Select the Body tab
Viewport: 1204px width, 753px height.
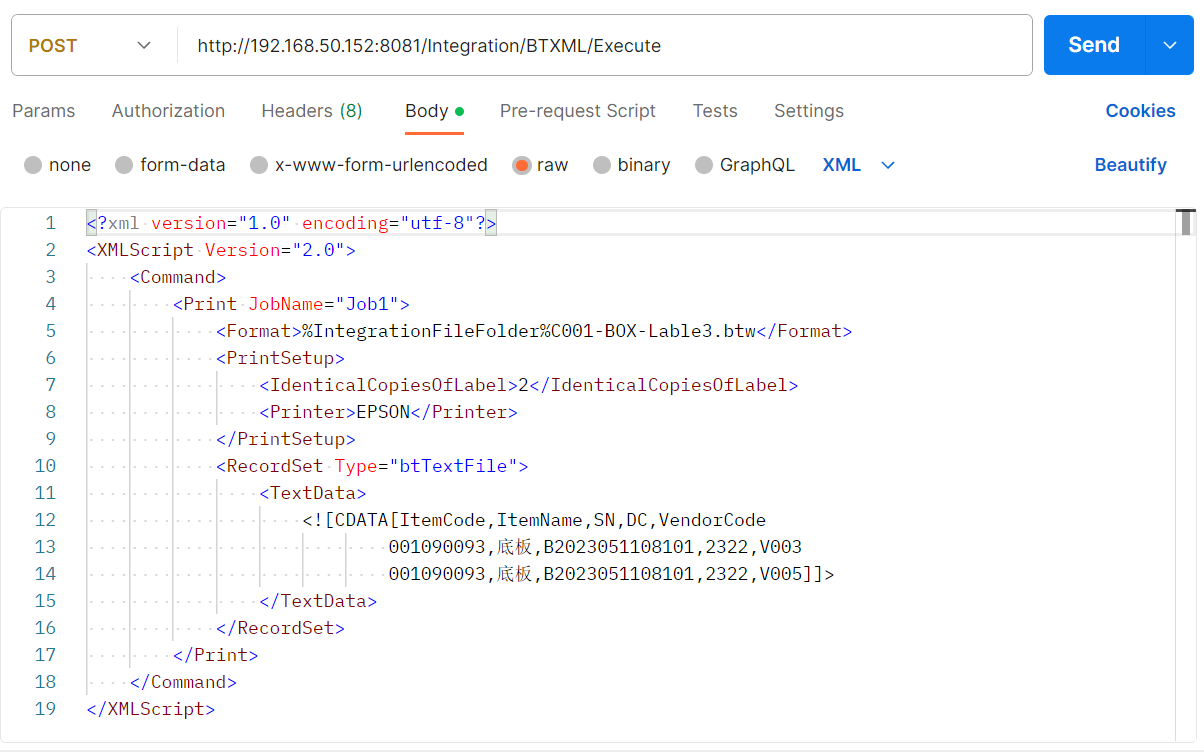pyautogui.click(x=426, y=111)
